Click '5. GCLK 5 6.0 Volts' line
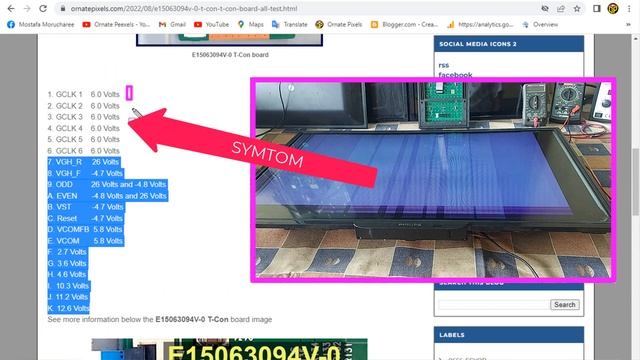This screenshot has height=360, width=640. [83, 139]
